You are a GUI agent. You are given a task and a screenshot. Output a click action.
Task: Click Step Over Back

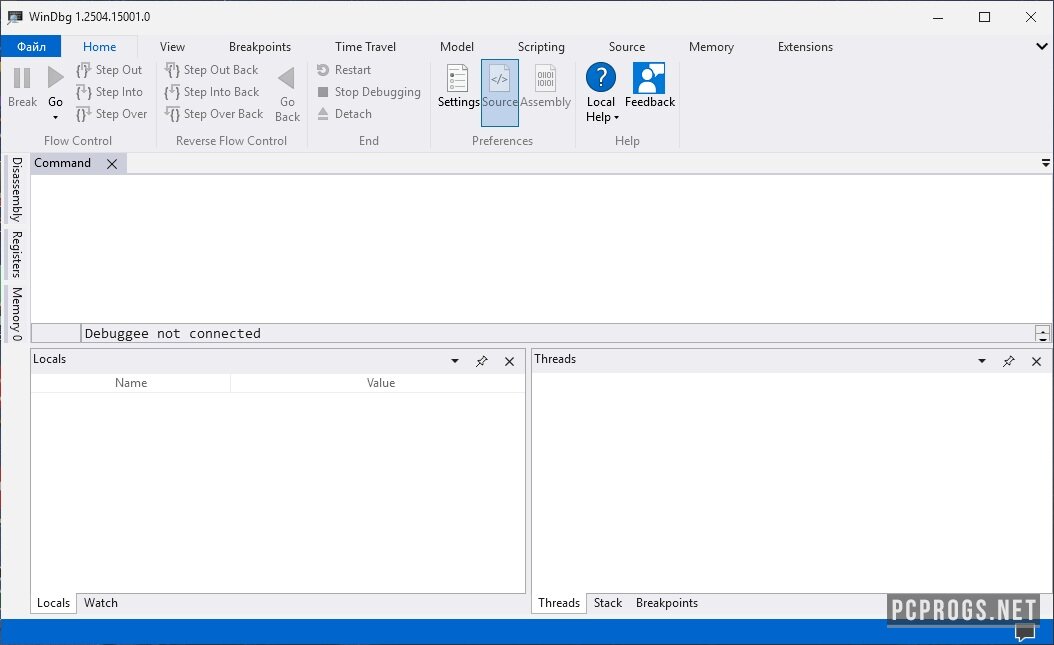[x=214, y=114]
